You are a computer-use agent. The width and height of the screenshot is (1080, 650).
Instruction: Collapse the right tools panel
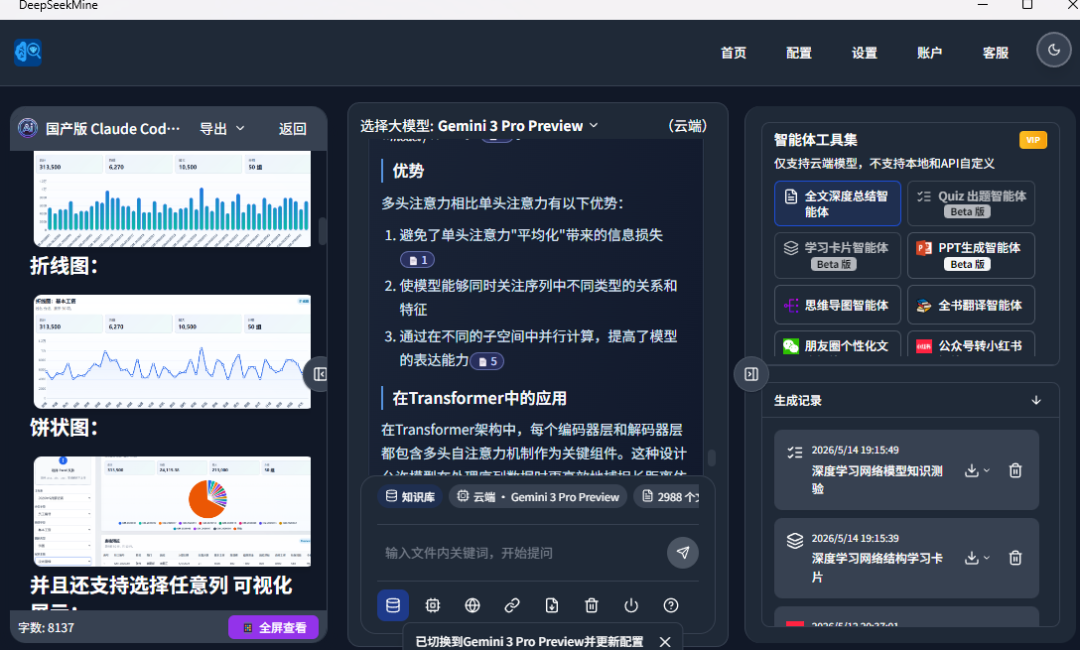coord(751,374)
